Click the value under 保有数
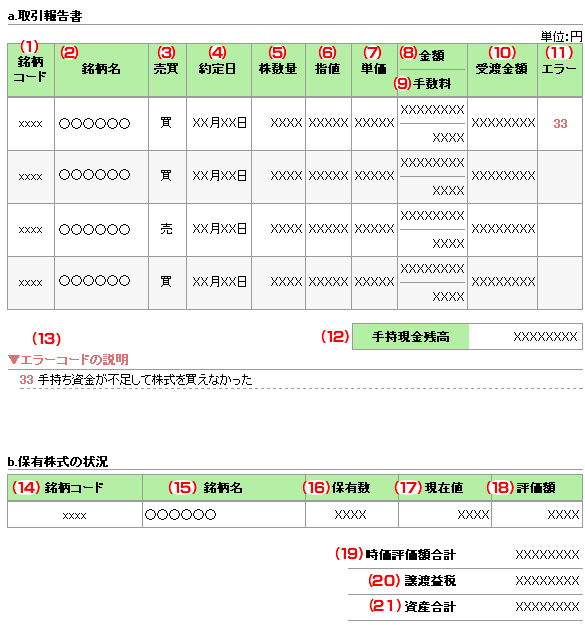Screen dimensions: 585x625 tap(350, 515)
